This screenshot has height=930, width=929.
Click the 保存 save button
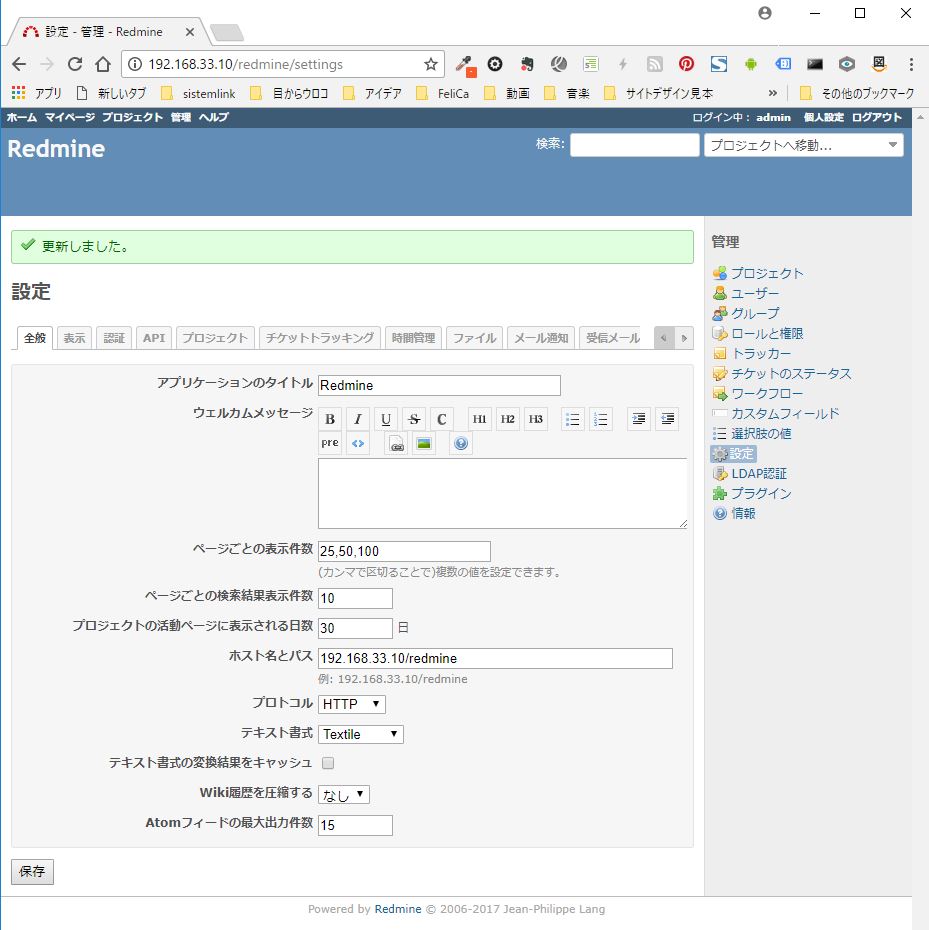click(32, 871)
